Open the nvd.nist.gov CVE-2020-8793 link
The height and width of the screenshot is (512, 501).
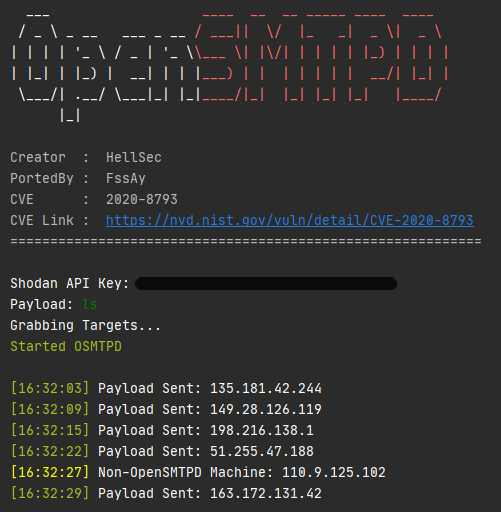pyautogui.click(x=290, y=221)
